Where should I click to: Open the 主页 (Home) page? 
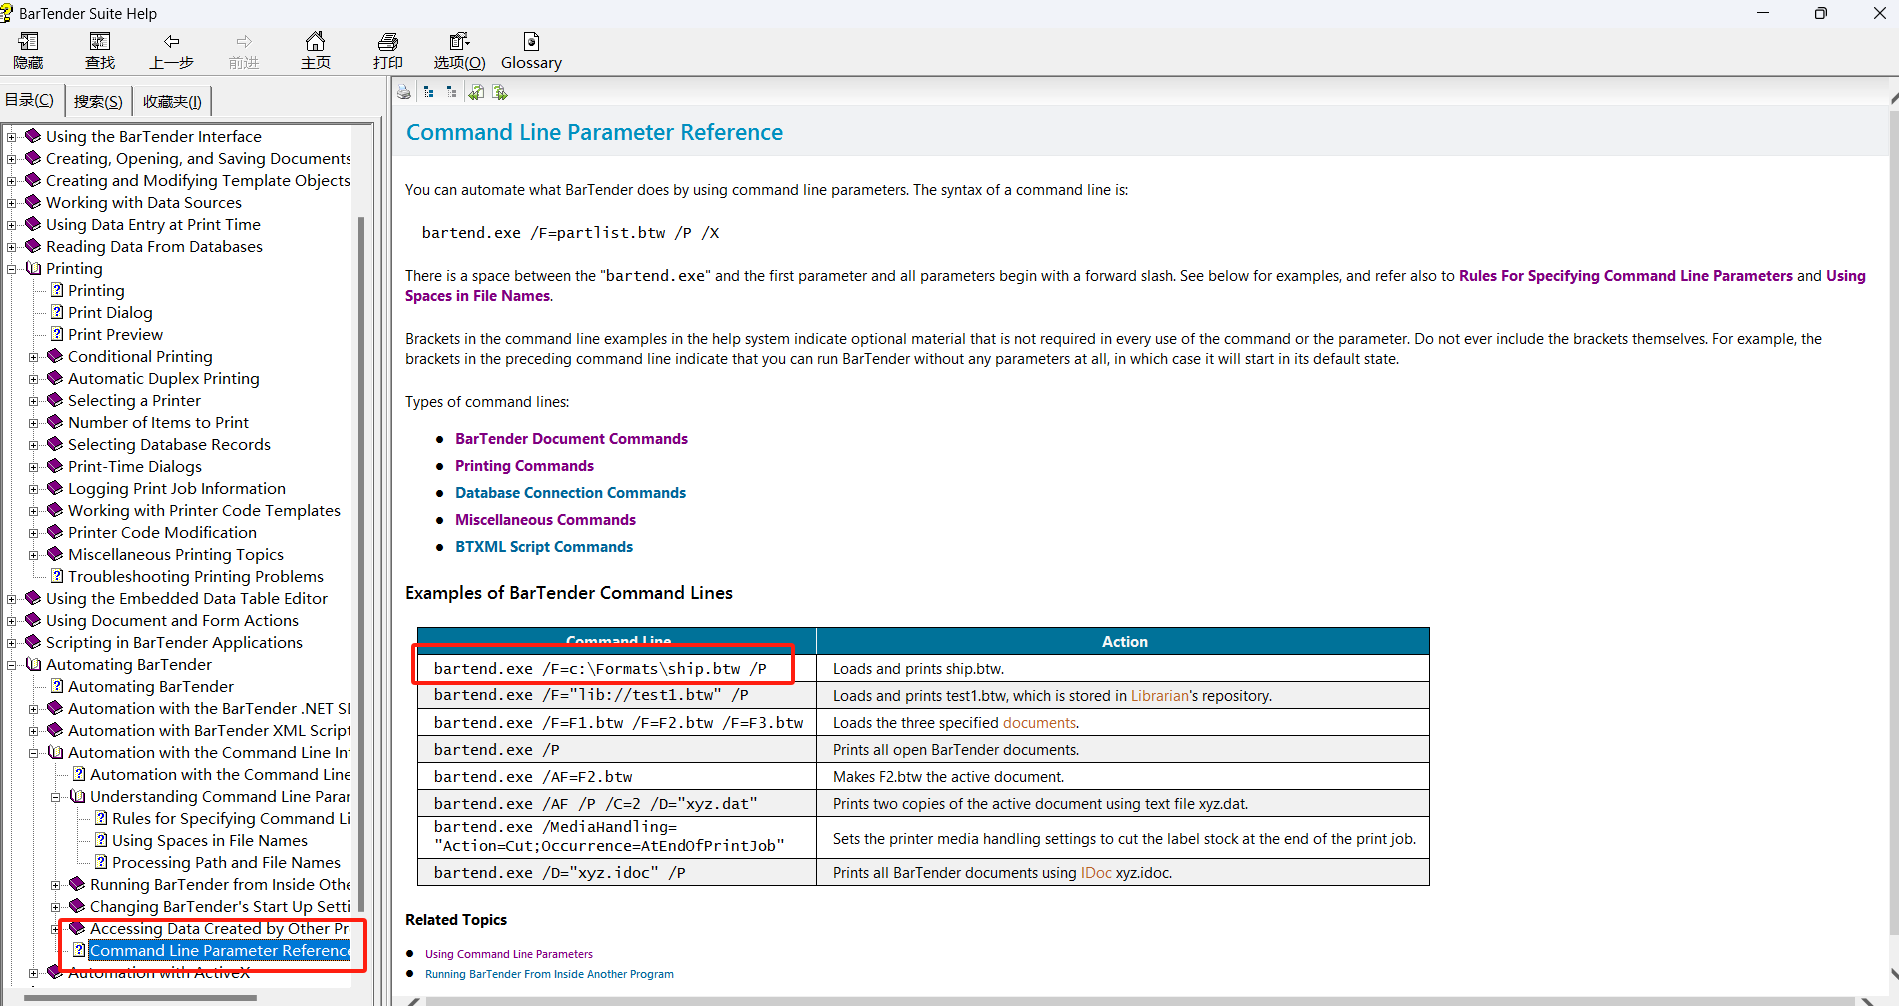(315, 50)
